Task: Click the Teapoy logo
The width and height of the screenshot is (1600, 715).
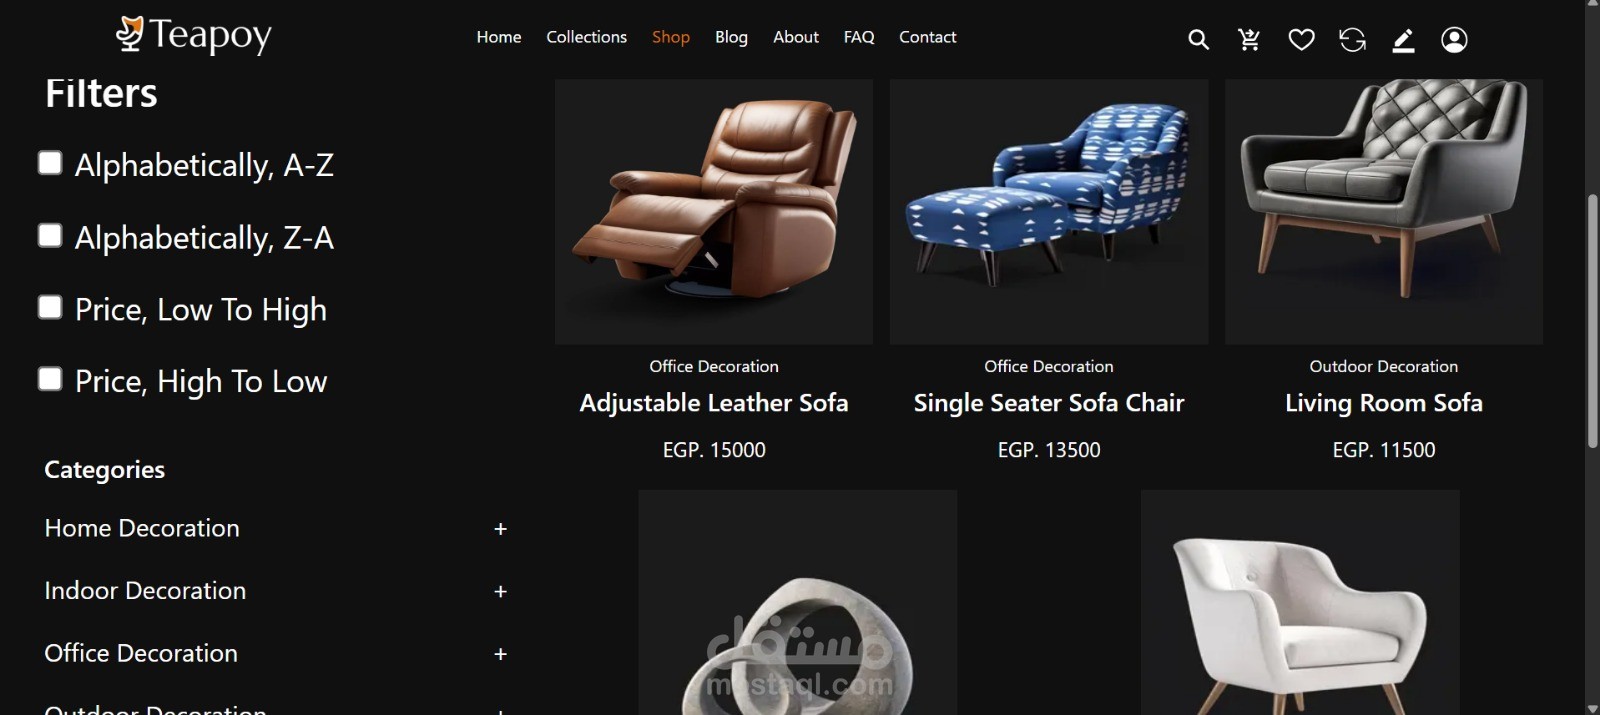Action: 194,35
